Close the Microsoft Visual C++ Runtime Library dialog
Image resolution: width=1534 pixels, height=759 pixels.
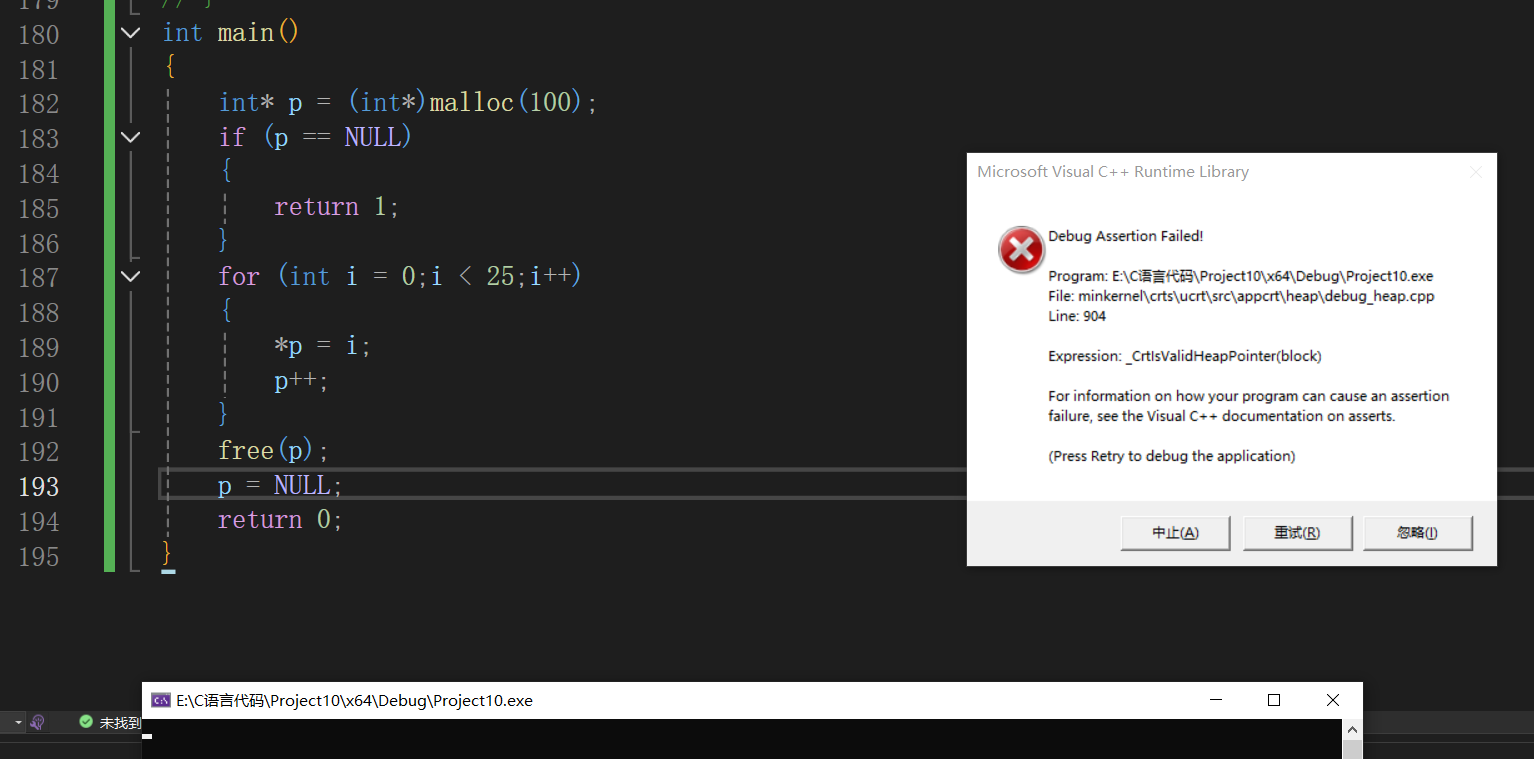(x=1475, y=172)
